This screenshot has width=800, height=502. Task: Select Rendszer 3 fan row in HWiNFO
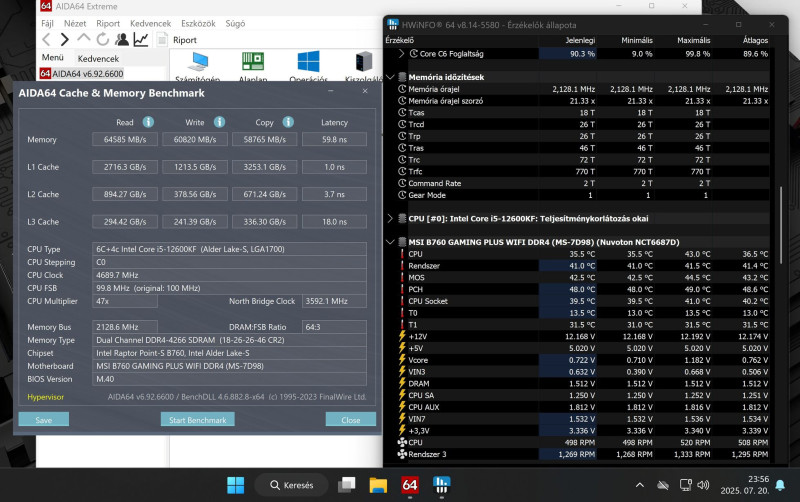click(x=583, y=454)
